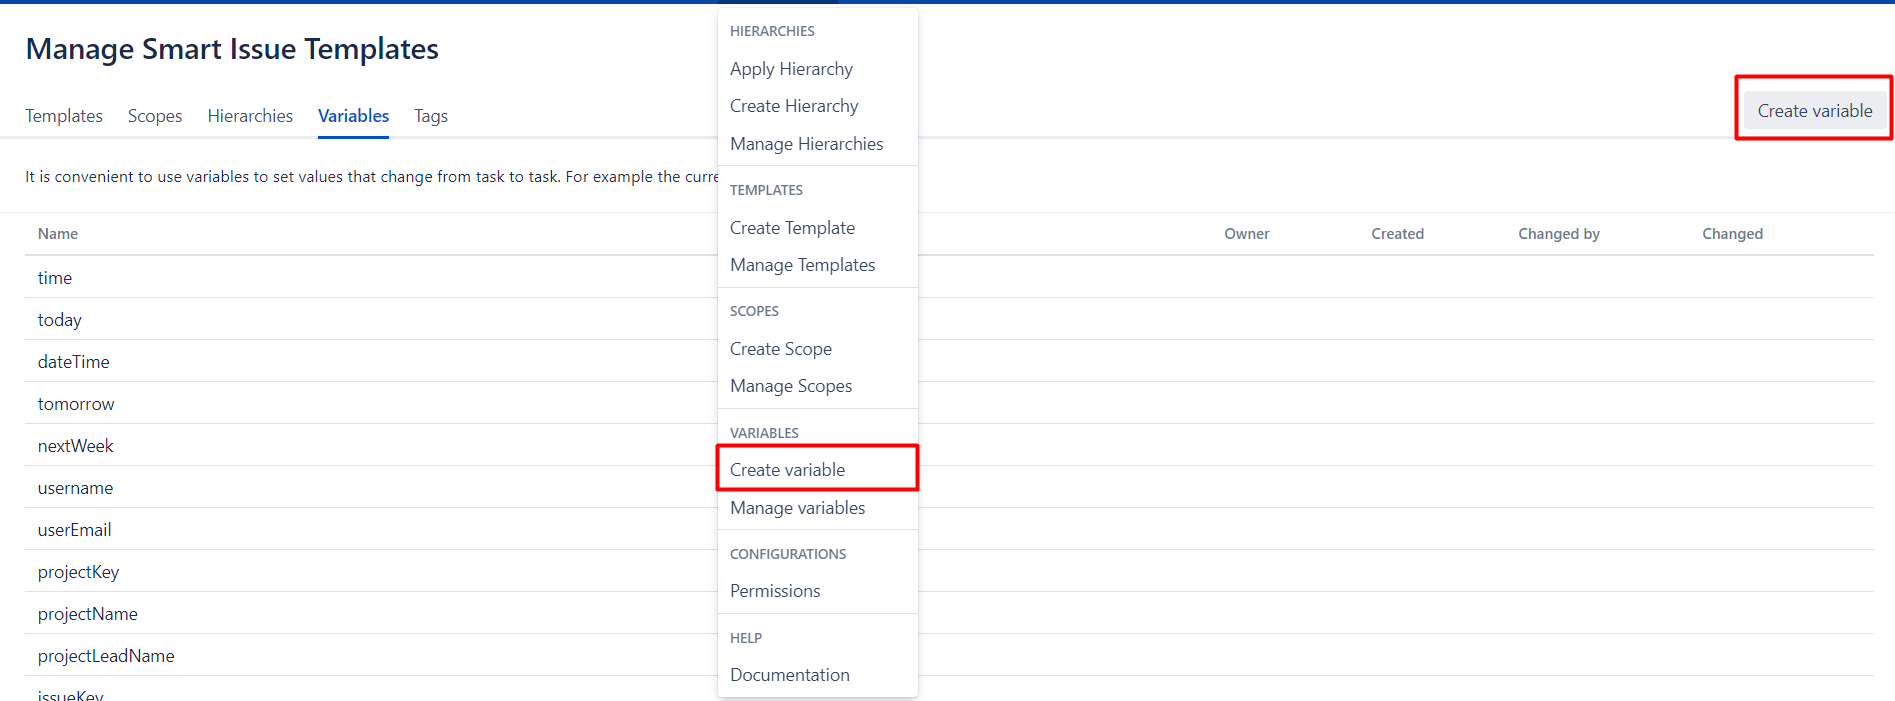
Task: Select Permissions under Configurations
Action: [775, 591]
